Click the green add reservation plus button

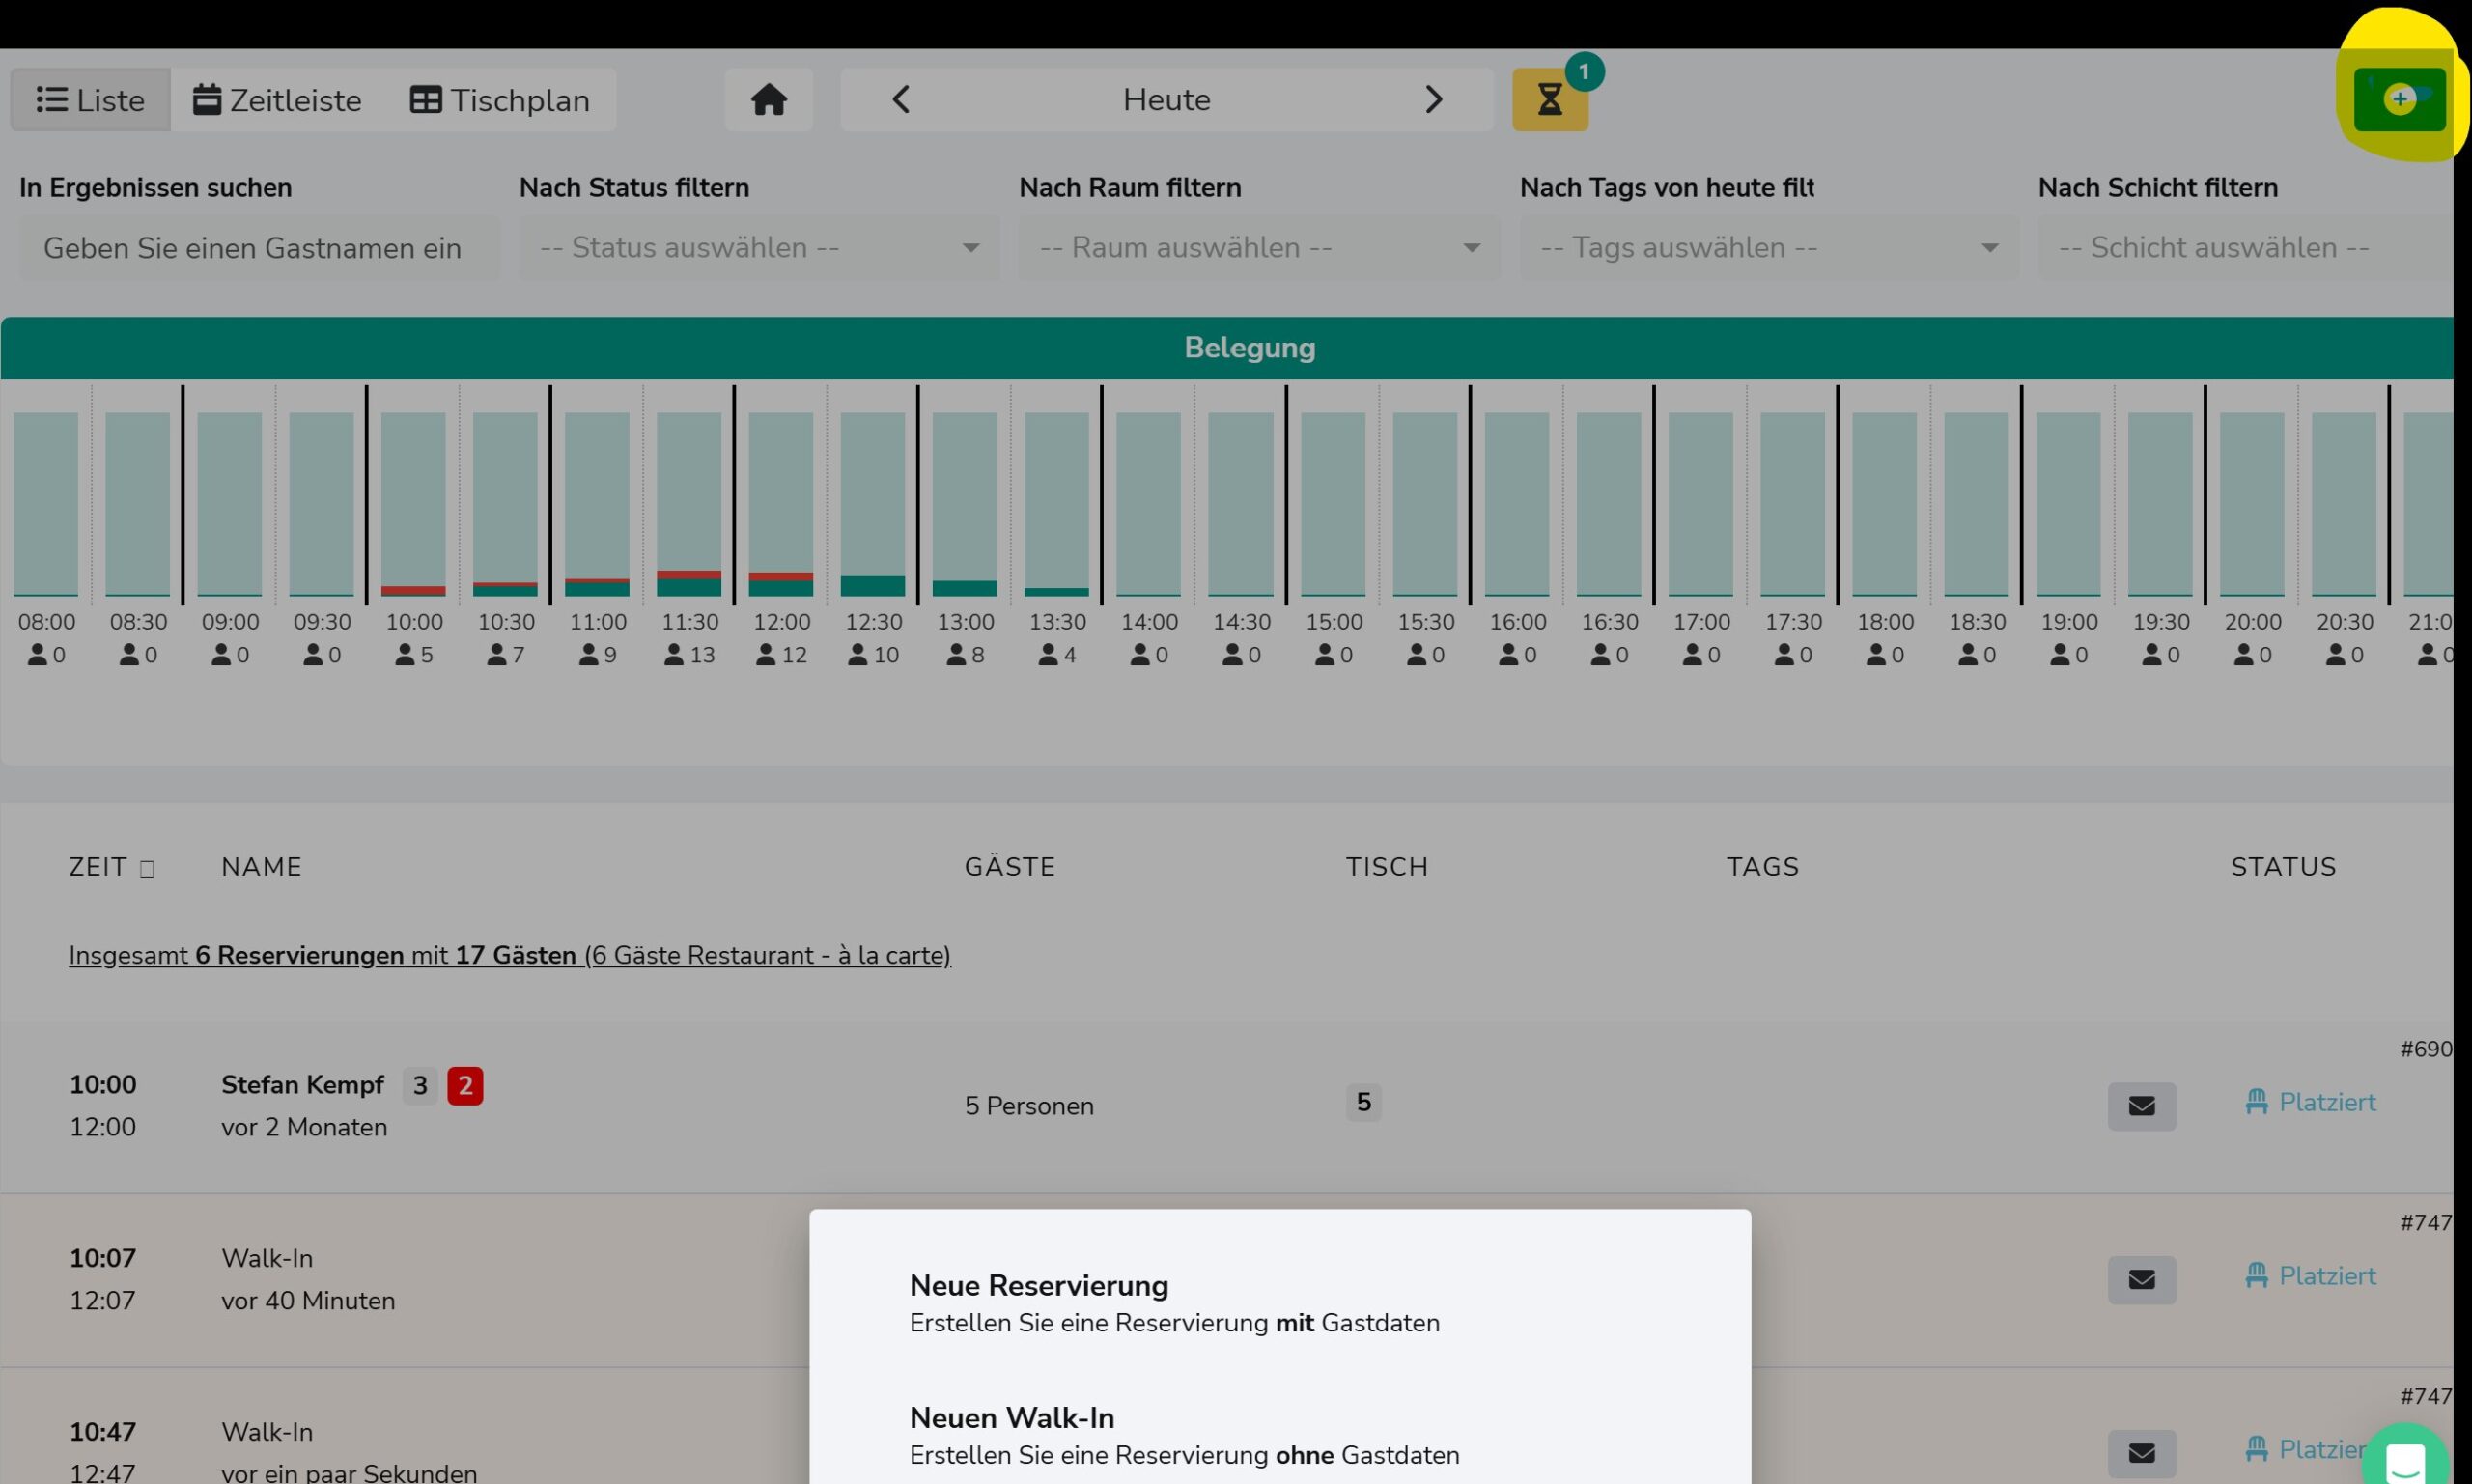(2399, 99)
